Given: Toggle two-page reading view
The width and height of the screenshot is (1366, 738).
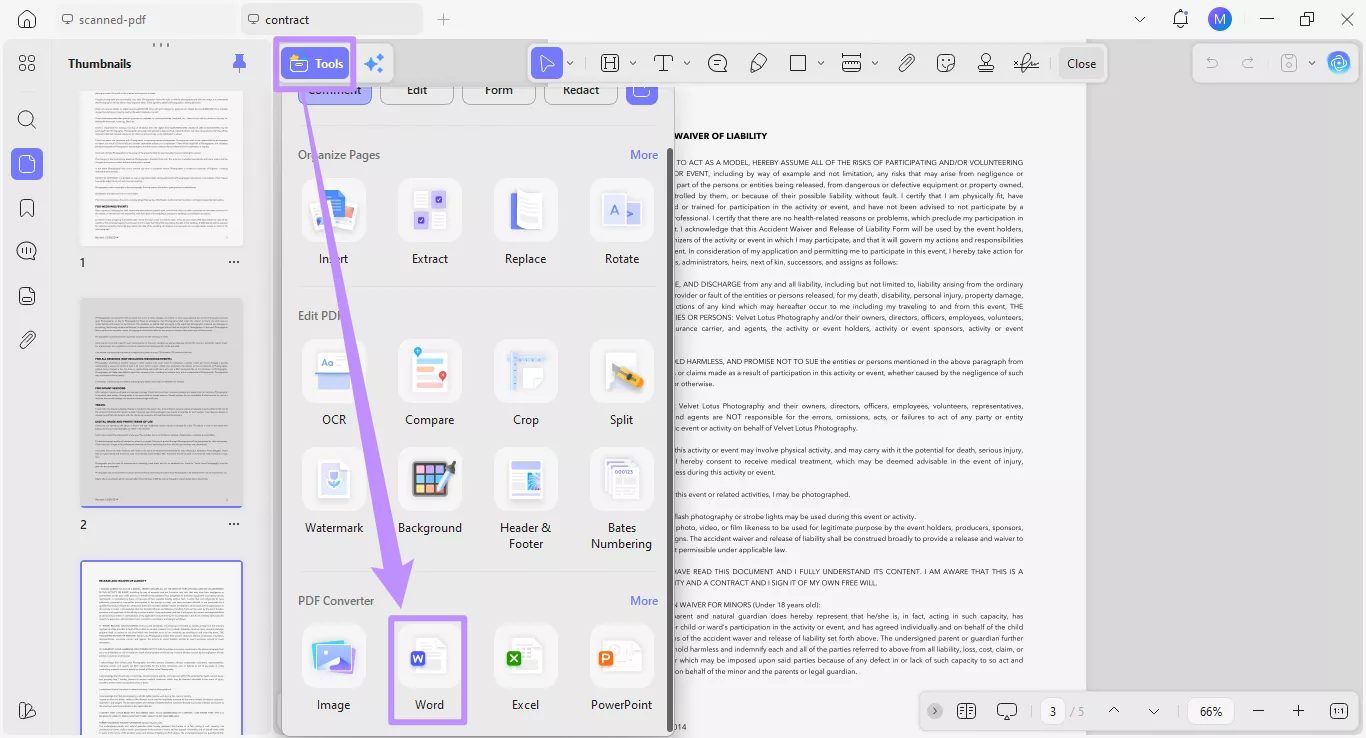Looking at the screenshot, I should 966,711.
